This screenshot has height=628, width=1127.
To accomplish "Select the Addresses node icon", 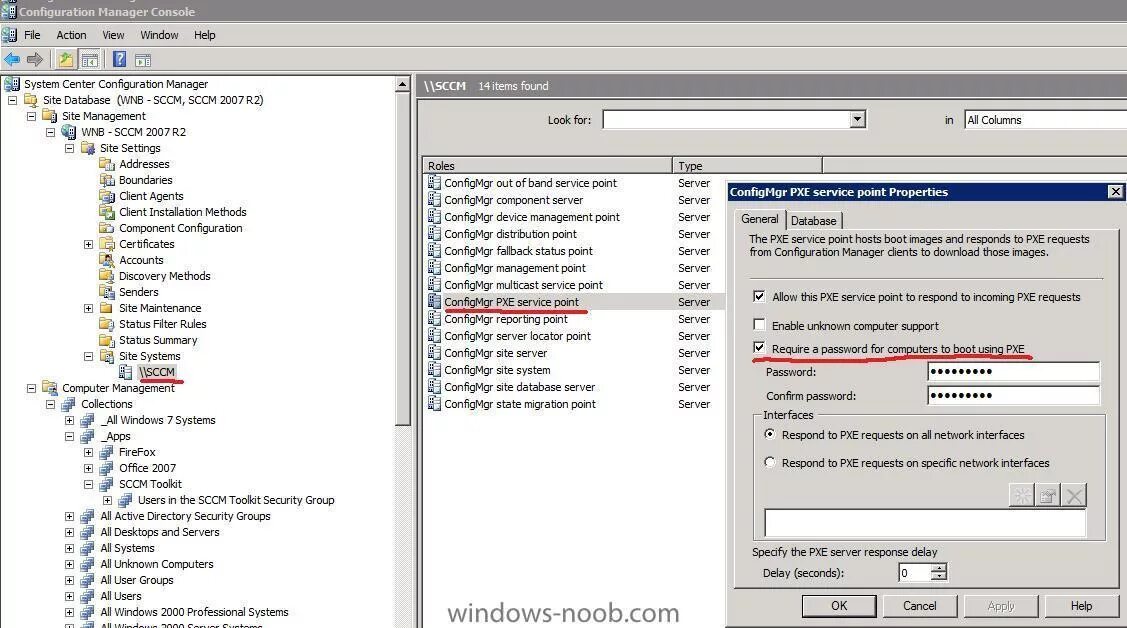I will coord(107,164).
